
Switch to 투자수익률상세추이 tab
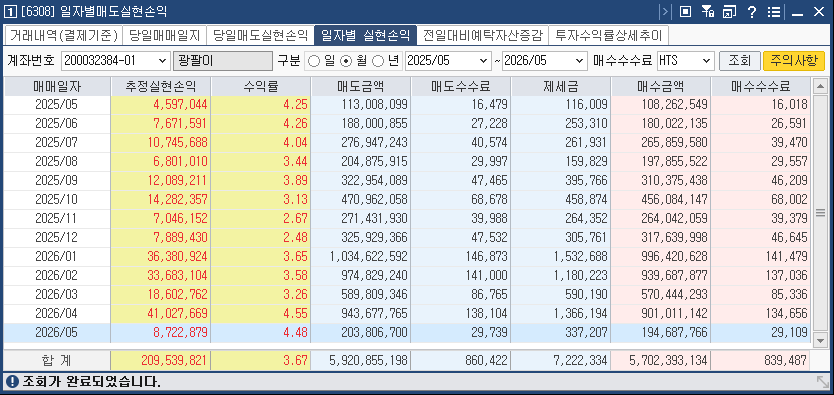pos(608,36)
